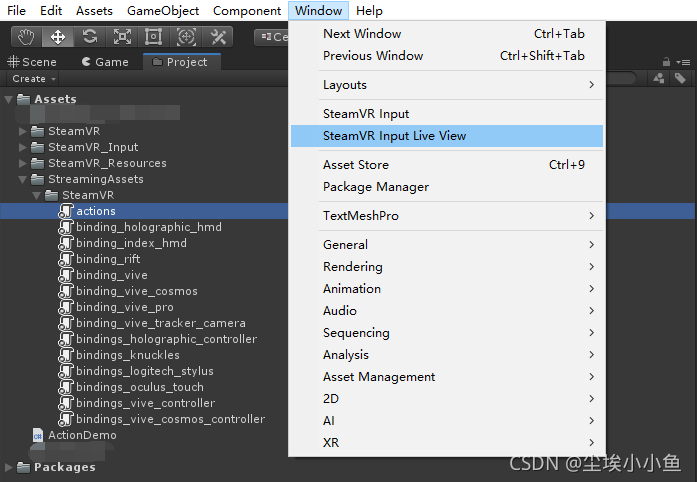Select binding_vive_tracker_camera file
The height and width of the screenshot is (482, 697).
pos(152,323)
